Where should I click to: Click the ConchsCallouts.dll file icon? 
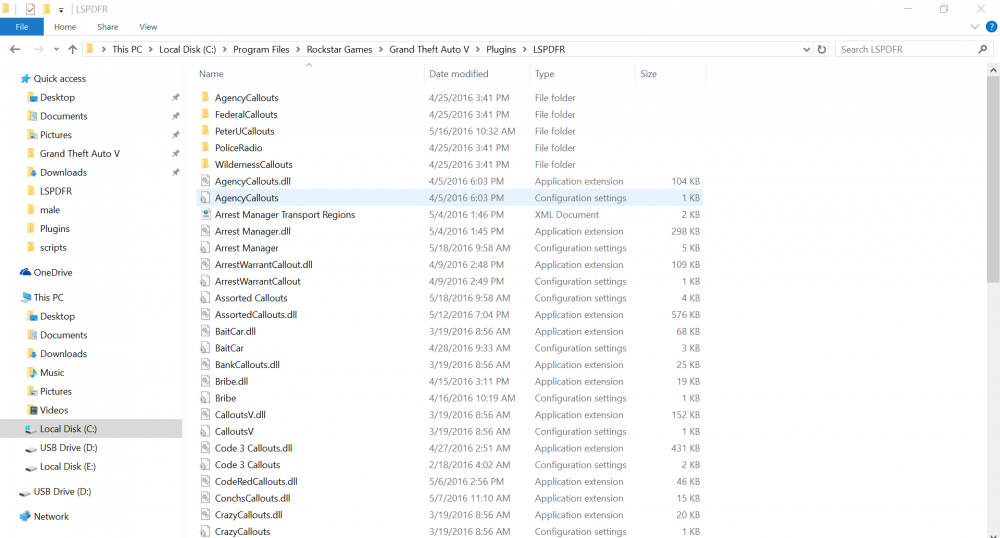pos(205,498)
